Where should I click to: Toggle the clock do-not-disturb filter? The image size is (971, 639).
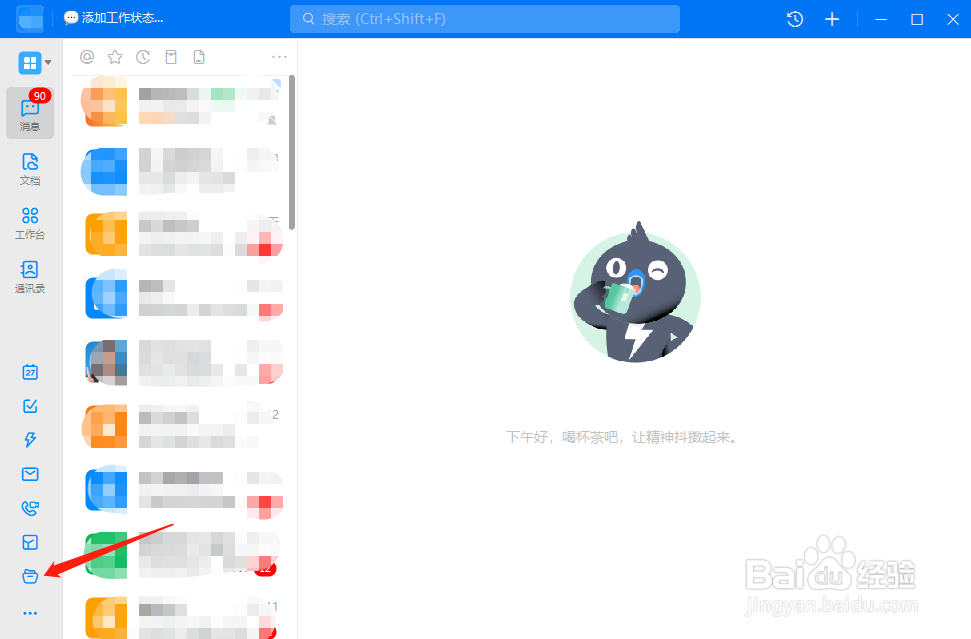[x=143, y=57]
